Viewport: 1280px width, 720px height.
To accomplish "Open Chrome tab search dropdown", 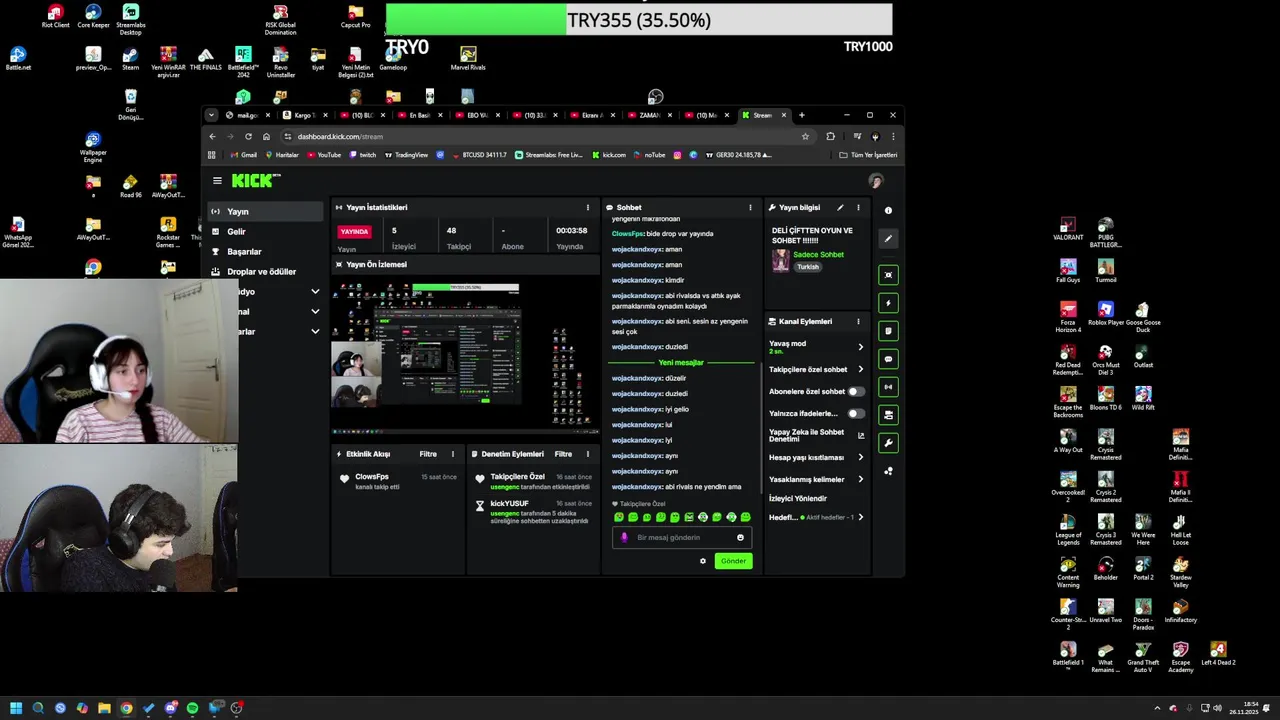I will (x=211, y=115).
